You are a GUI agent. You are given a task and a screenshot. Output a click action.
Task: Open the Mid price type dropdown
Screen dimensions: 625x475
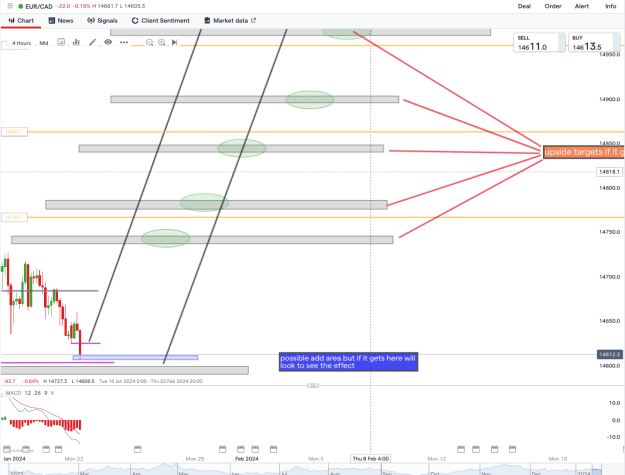44,43
